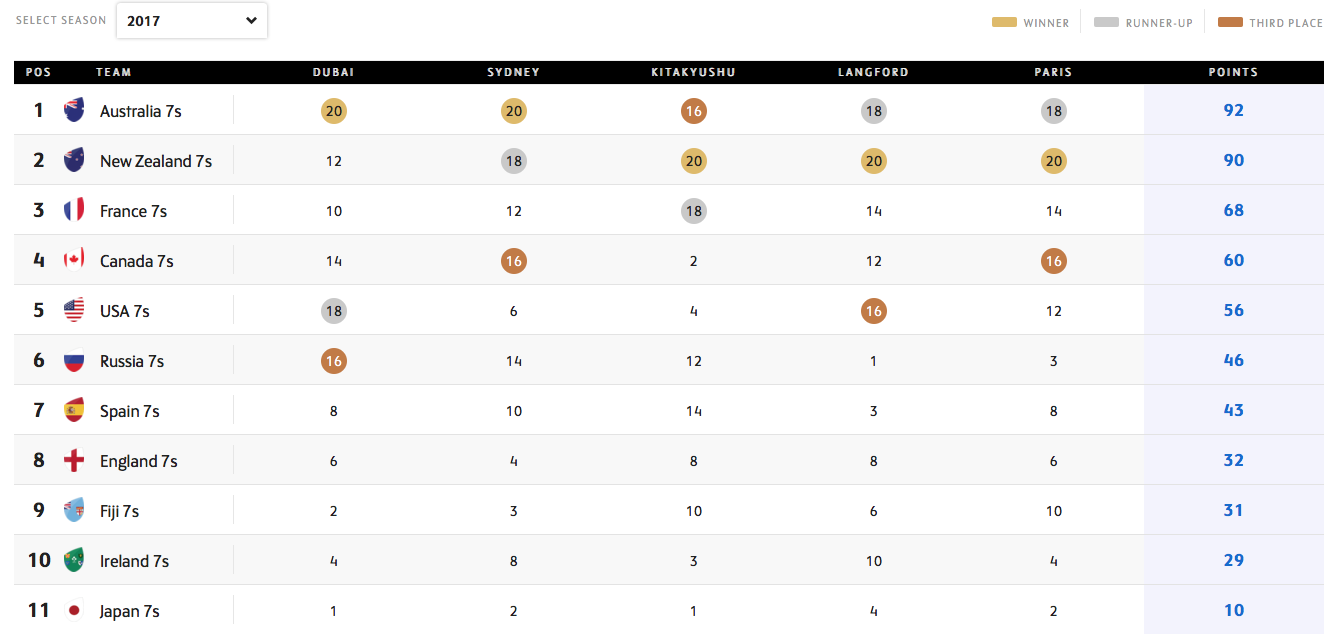Click the Points column header
Image resolution: width=1329 pixels, height=634 pixels.
pos(1233,72)
